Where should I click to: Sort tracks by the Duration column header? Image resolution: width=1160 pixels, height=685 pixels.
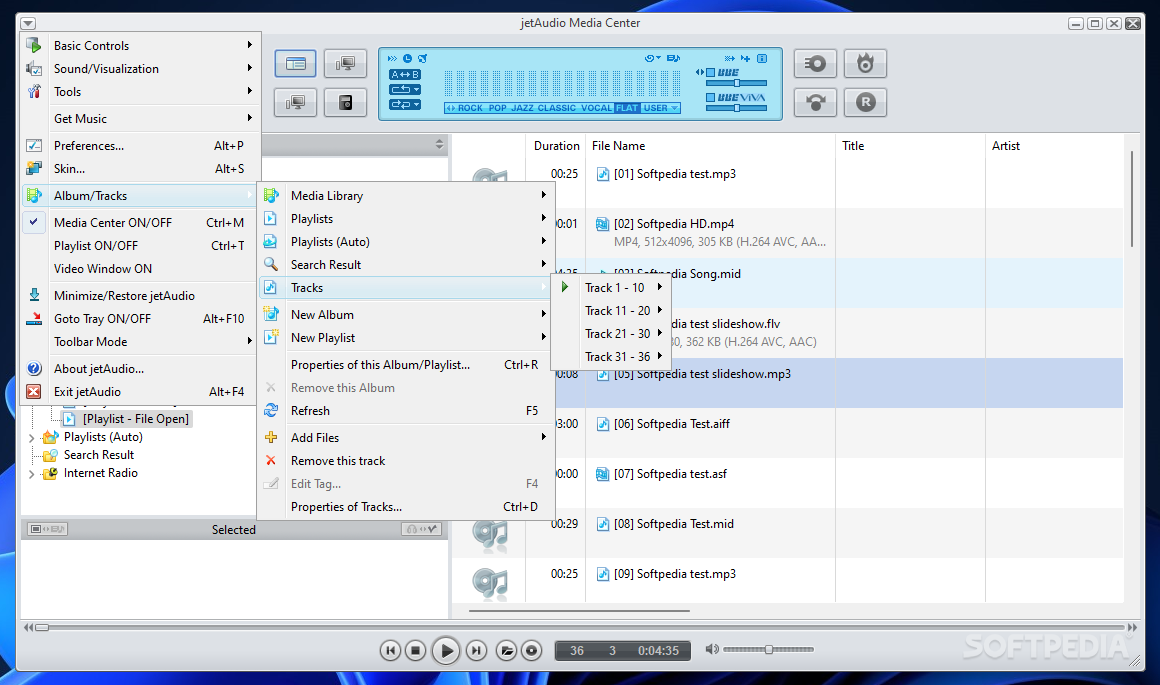pyautogui.click(x=556, y=146)
